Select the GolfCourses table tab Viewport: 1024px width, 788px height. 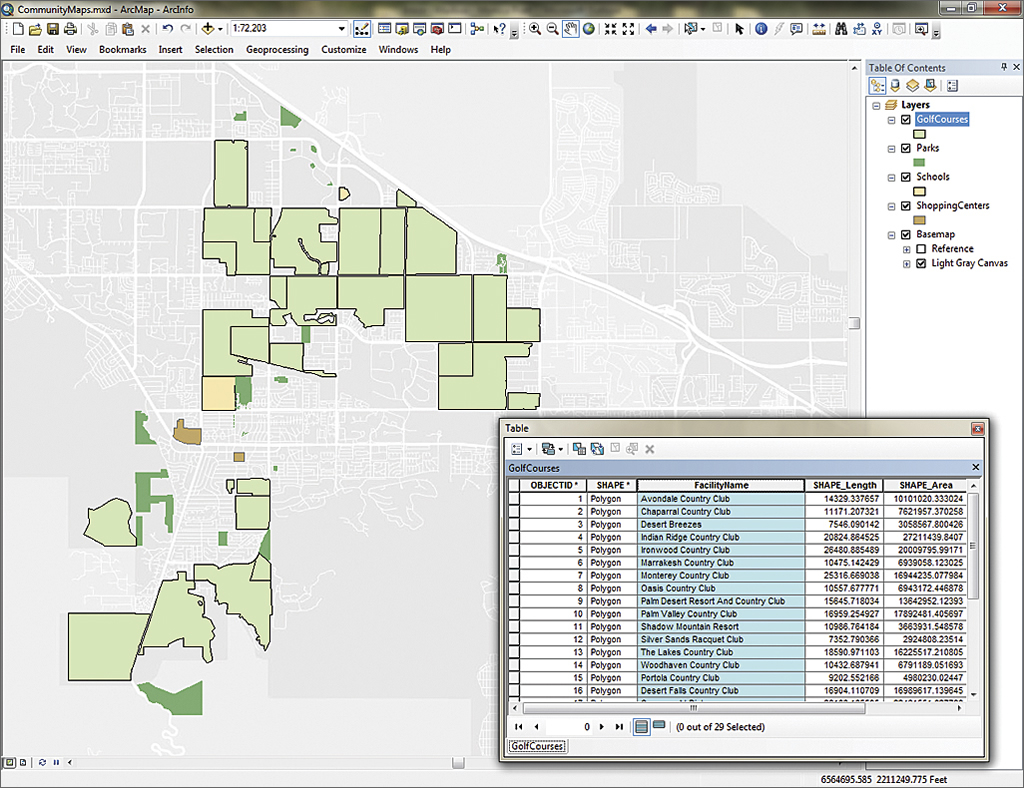[537, 746]
